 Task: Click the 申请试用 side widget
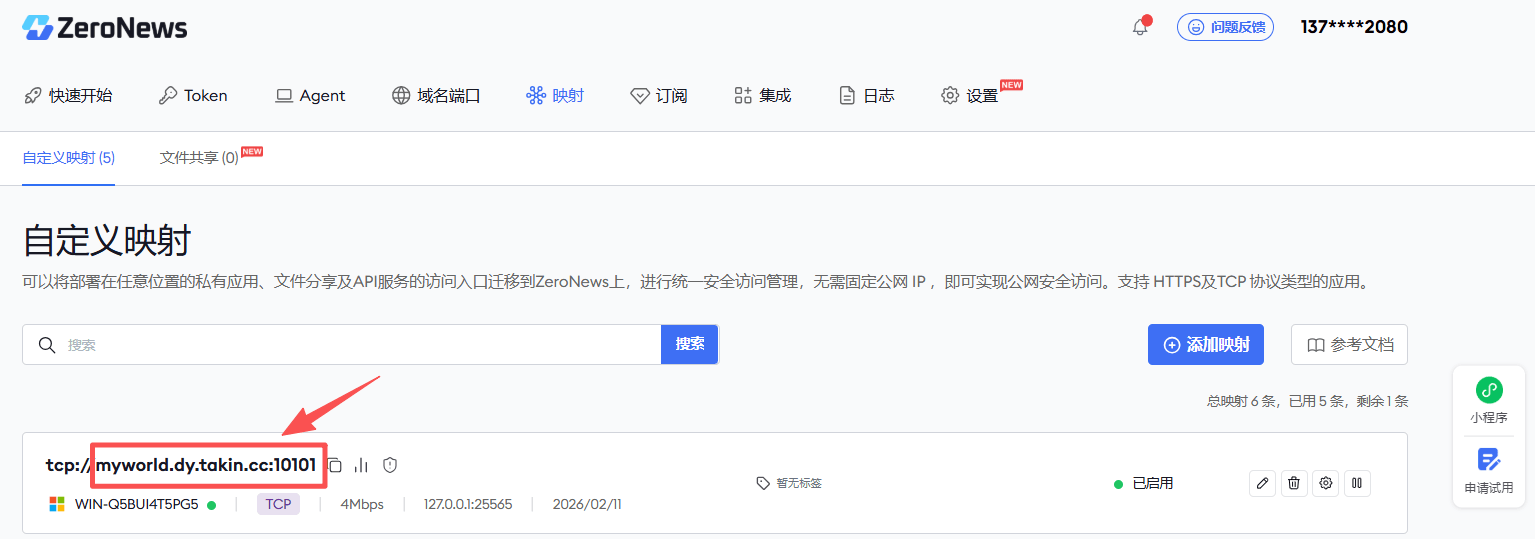[x=1489, y=470]
